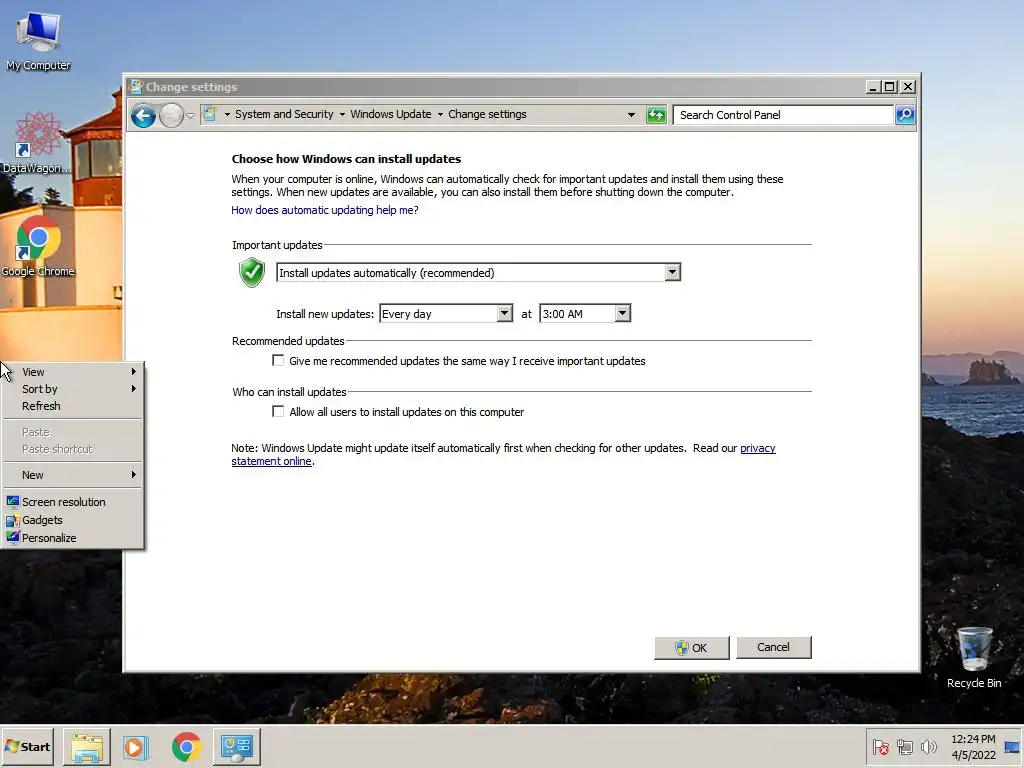Click the search magnifier icon
This screenshot has height=768, width=1024.
tap(904, 115)
